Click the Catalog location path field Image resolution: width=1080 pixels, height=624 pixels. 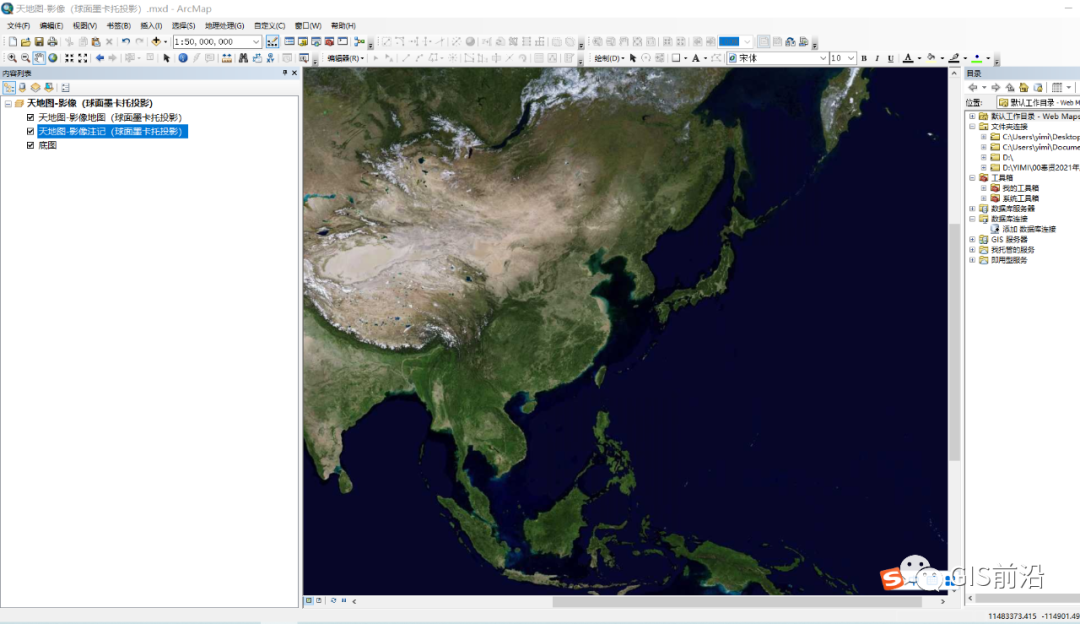pyautogui.click(x=1038, y=103)
